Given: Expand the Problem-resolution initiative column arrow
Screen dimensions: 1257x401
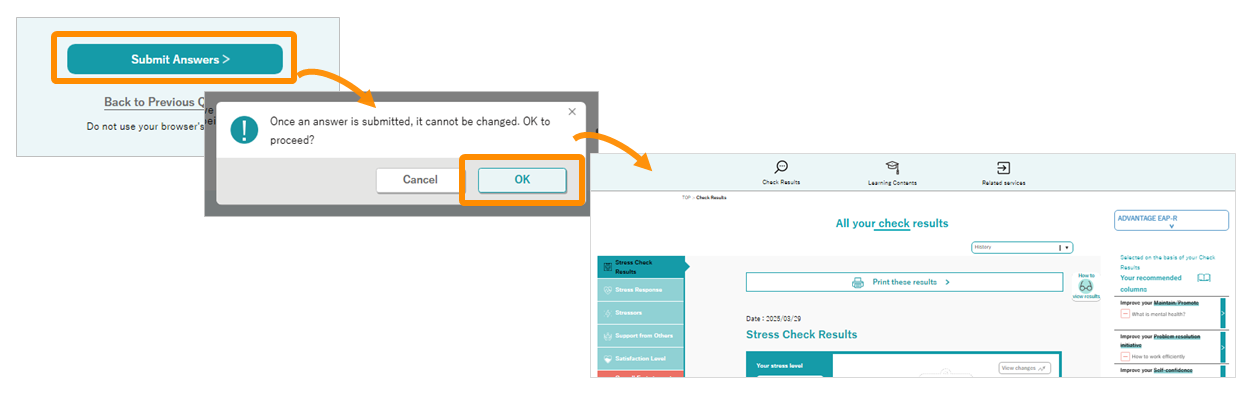Looking at the screenshot, I should (x=1222, y=346).
